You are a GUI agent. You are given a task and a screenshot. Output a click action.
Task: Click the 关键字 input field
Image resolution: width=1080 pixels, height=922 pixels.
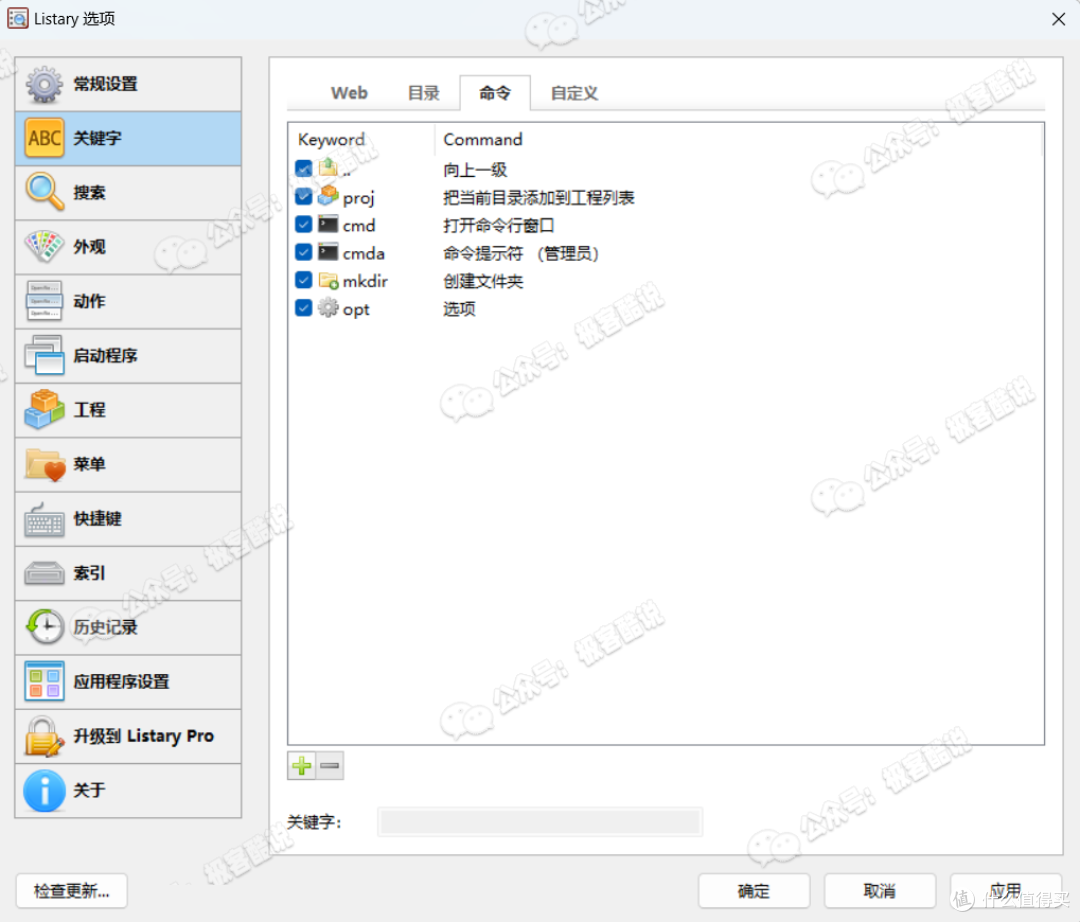pos(540,821)
